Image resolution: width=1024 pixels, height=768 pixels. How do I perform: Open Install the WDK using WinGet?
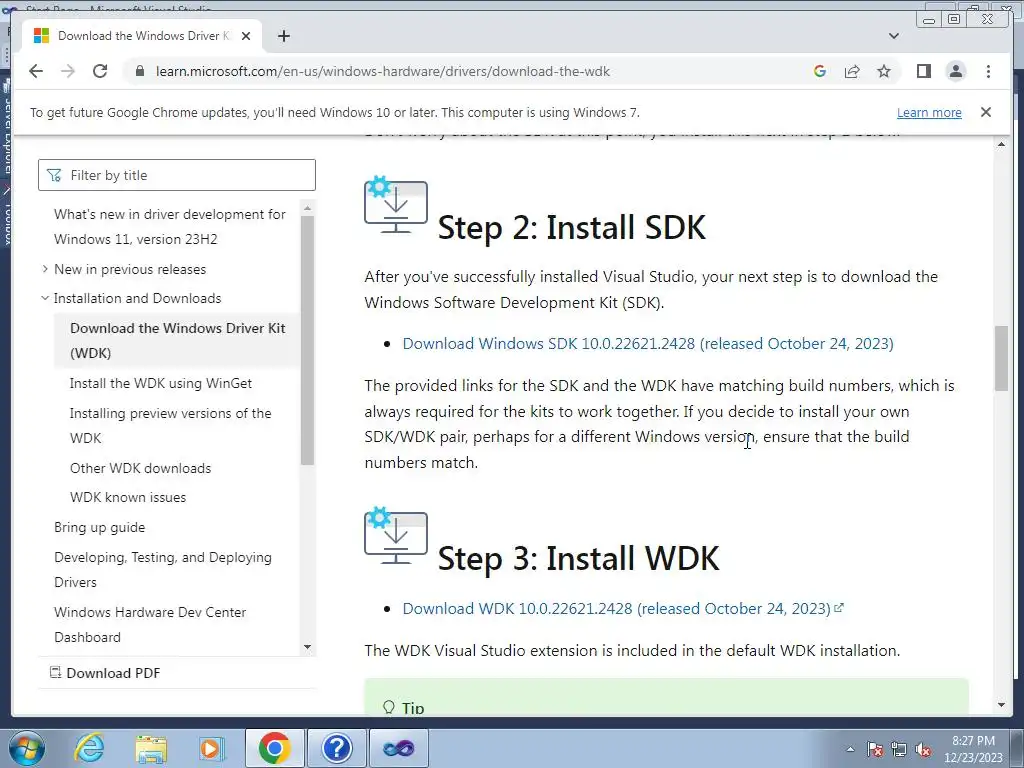tap(161, 383)
